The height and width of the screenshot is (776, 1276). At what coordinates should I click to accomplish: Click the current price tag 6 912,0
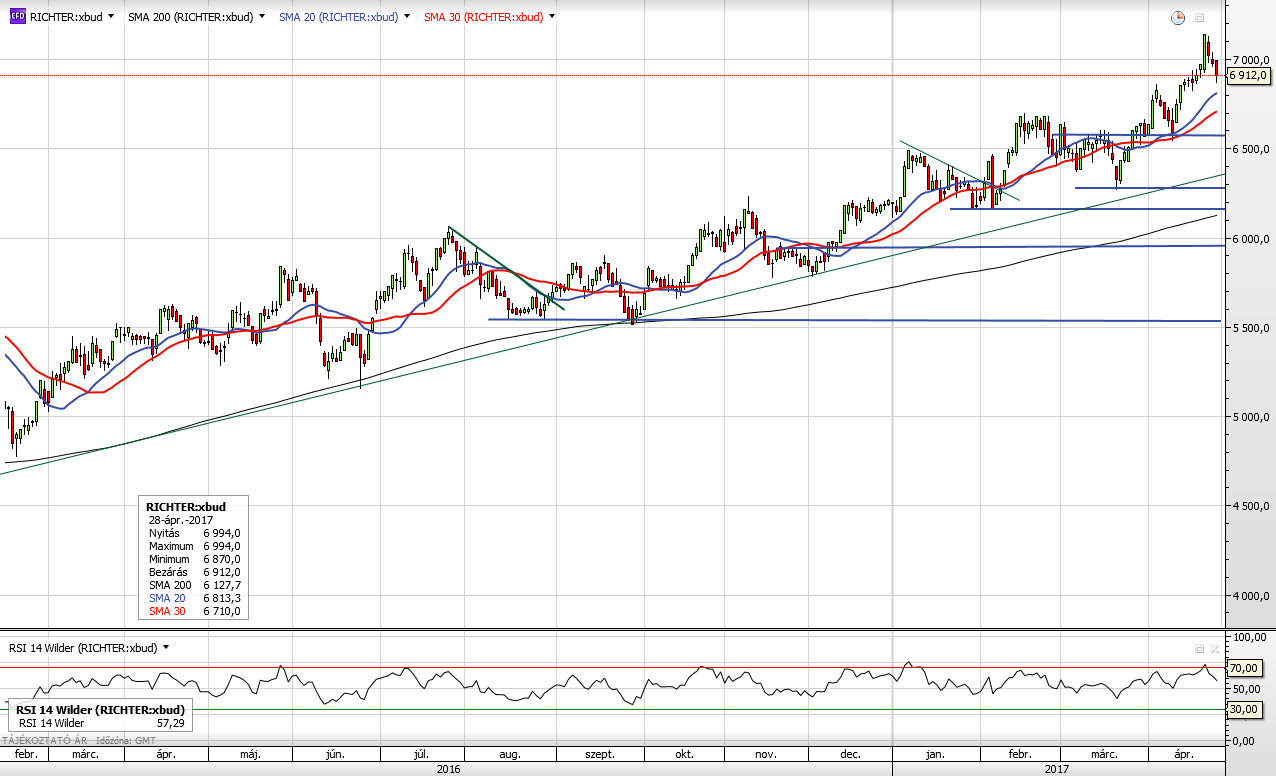coord(1248,75)
